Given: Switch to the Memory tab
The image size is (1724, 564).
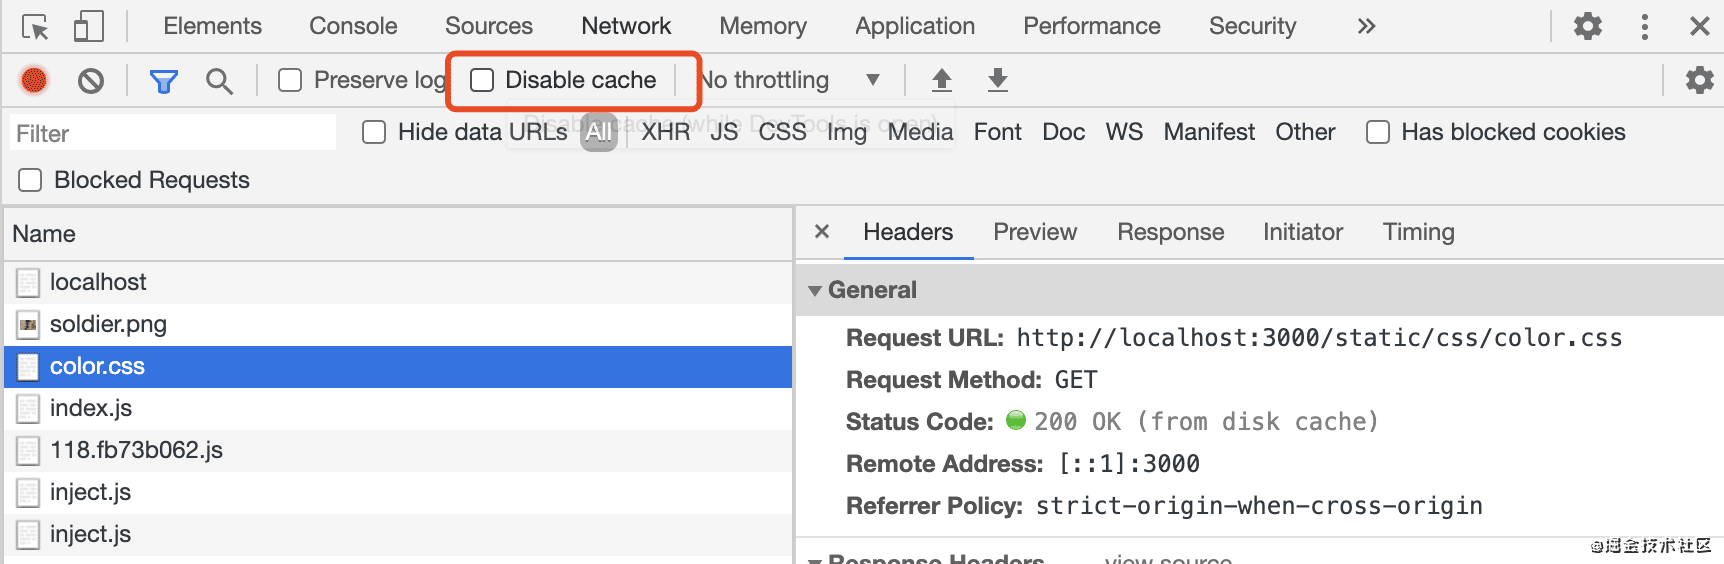Looking at the screenshot, I should 763,26.
